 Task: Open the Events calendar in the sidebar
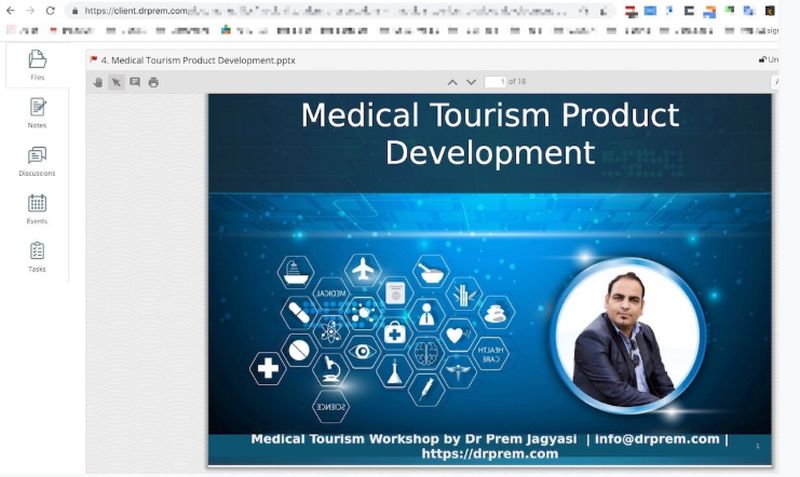tap(37, 209)
